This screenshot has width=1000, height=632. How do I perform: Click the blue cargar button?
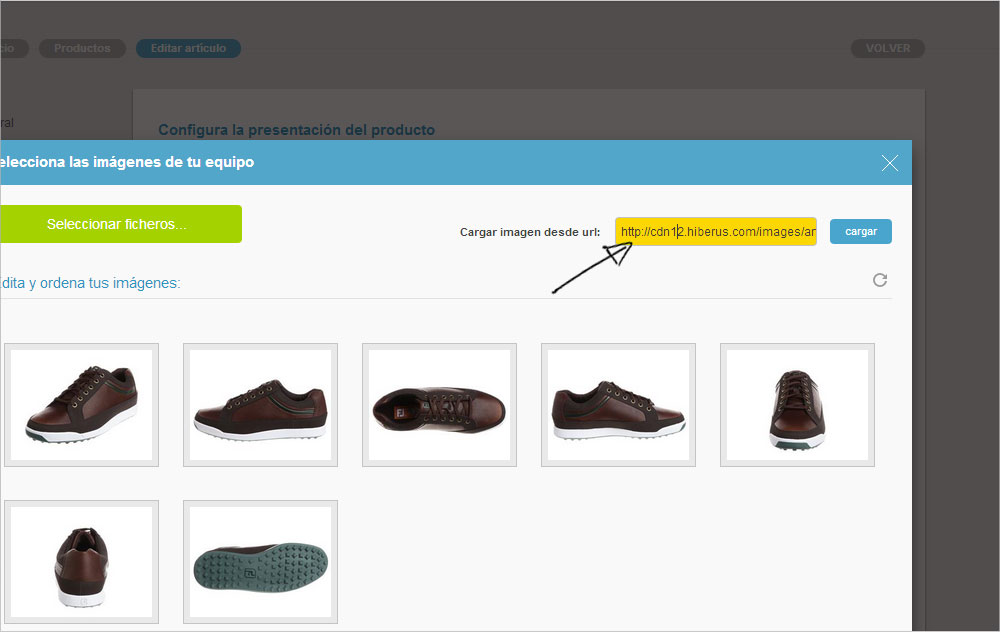click(860, 231)
